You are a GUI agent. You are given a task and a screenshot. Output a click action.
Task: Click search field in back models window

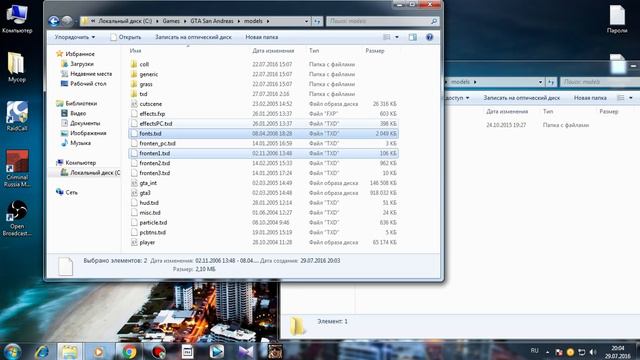coord(600,82)
